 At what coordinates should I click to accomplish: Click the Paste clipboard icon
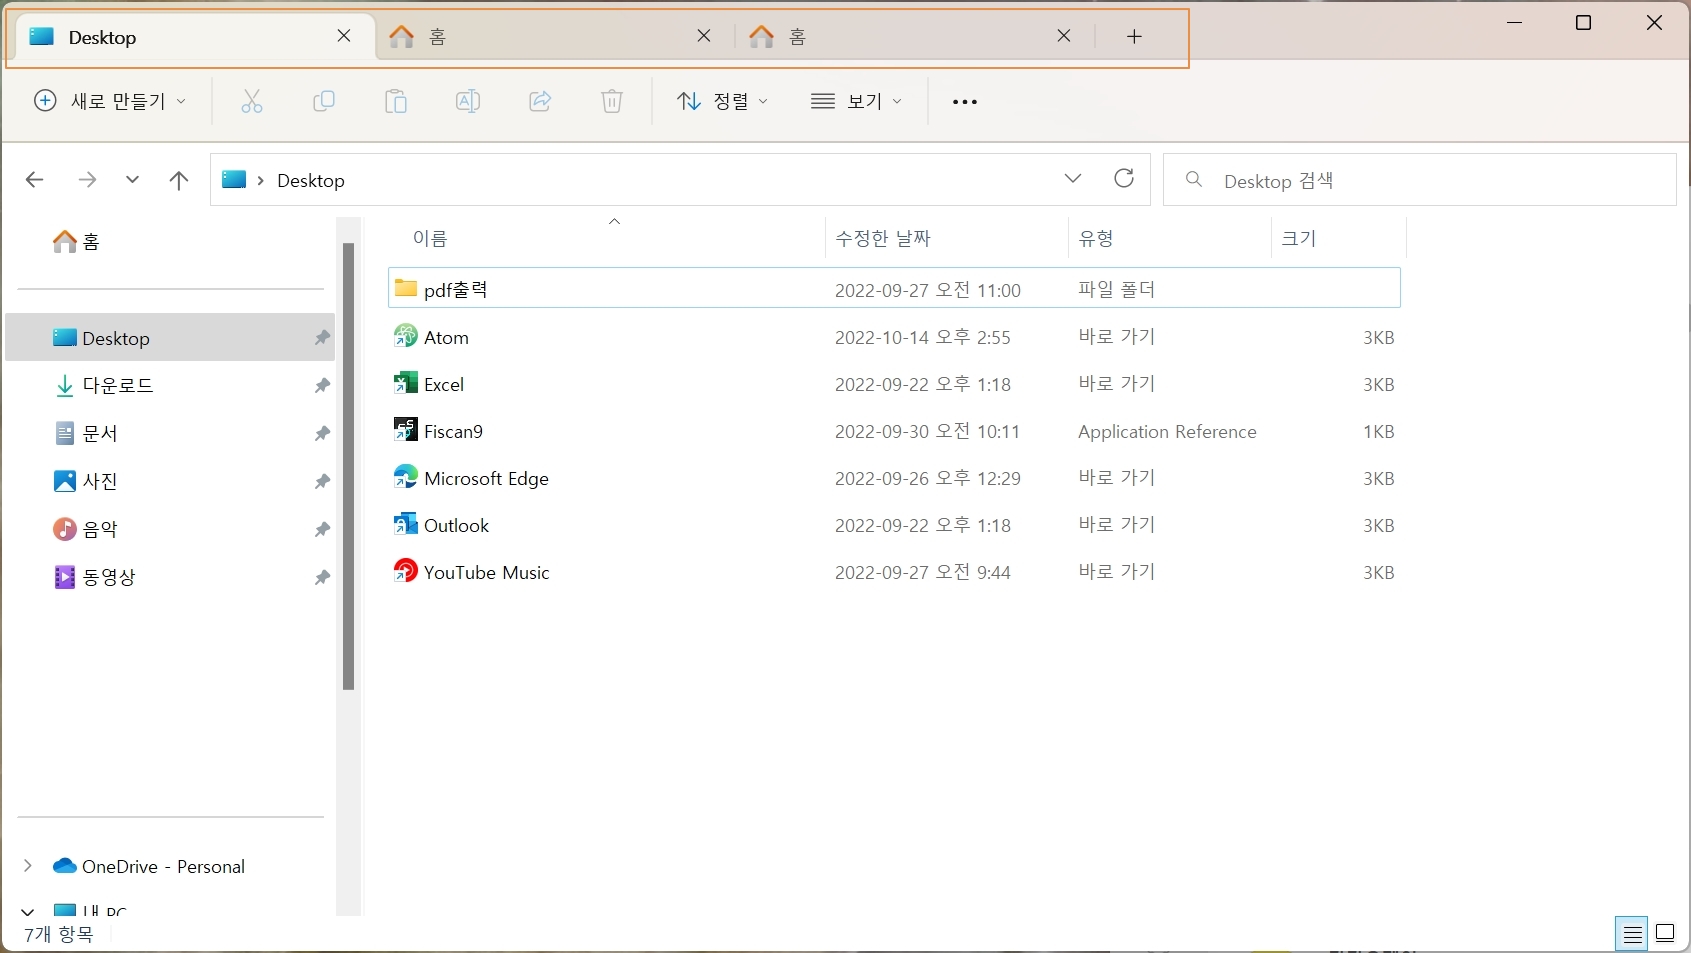tap(396, 101)
